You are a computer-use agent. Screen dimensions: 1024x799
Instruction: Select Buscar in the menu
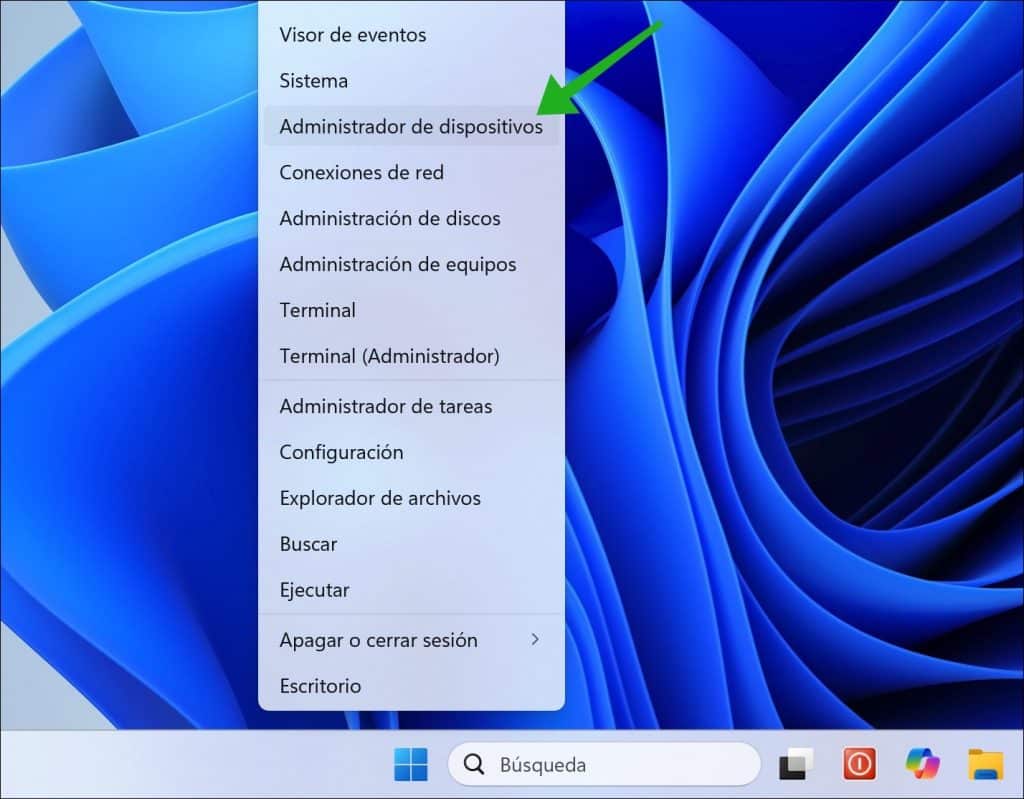(411, 544)
